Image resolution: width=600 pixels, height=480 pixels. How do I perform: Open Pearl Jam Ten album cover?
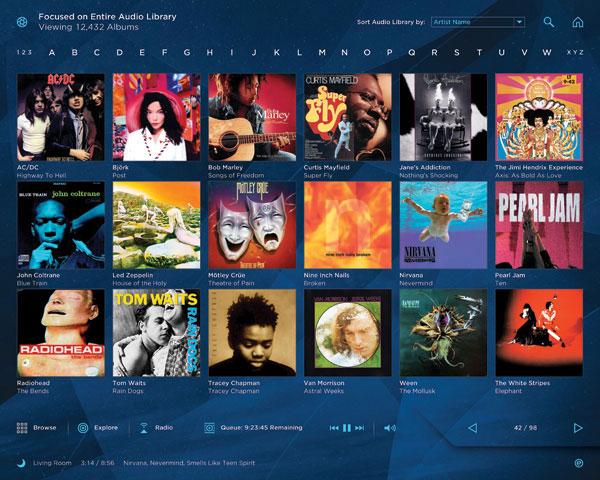point(539,225)
